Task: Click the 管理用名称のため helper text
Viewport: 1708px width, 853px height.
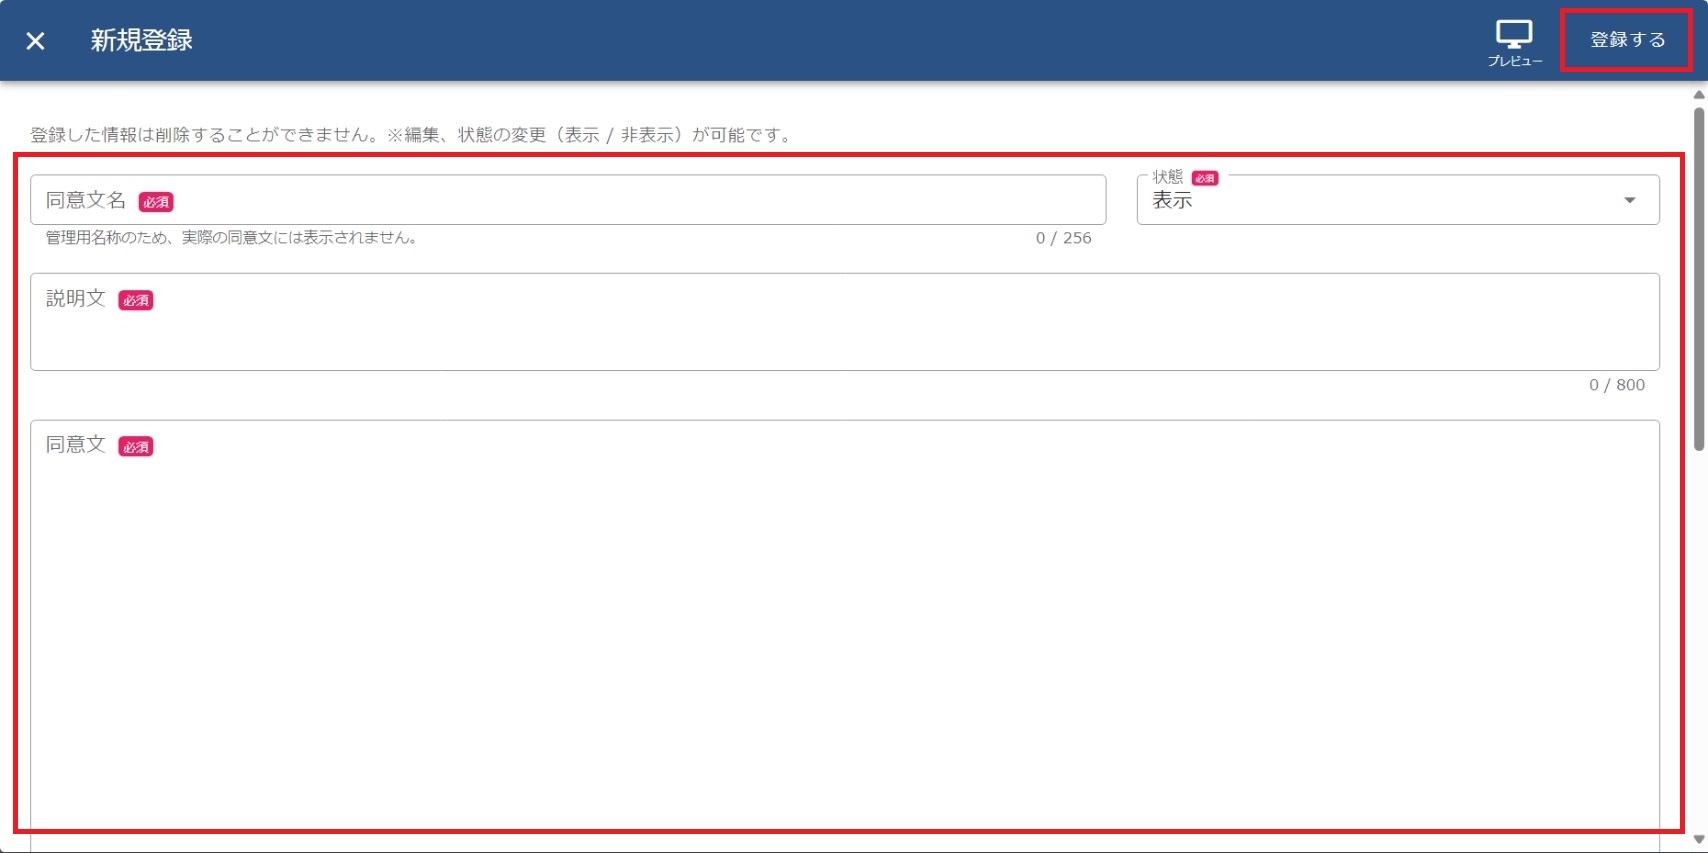Action: pos(231,238)
